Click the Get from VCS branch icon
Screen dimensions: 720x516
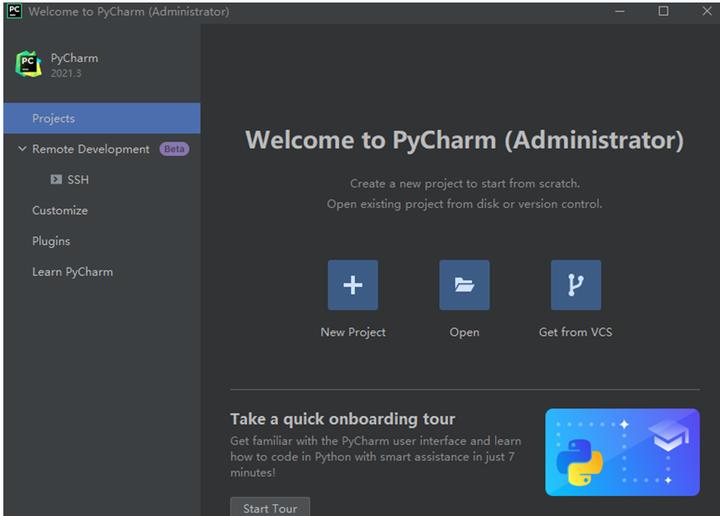pos(576,285)
